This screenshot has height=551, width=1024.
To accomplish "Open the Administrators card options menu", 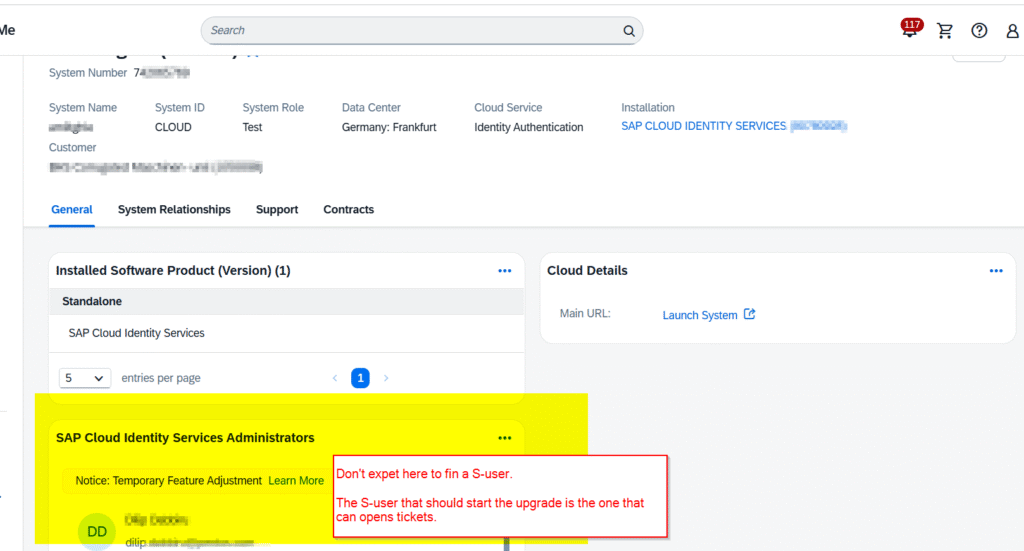I will click(x=505, y=438).
